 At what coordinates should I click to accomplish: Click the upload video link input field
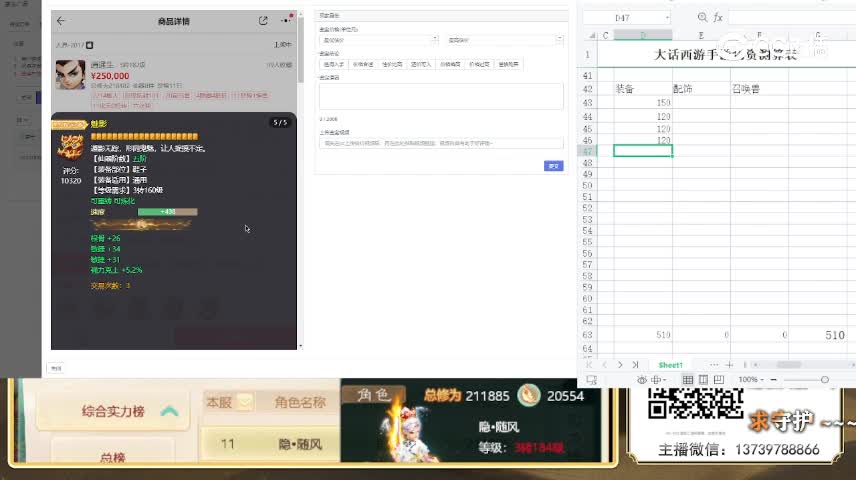click(441, 143)
